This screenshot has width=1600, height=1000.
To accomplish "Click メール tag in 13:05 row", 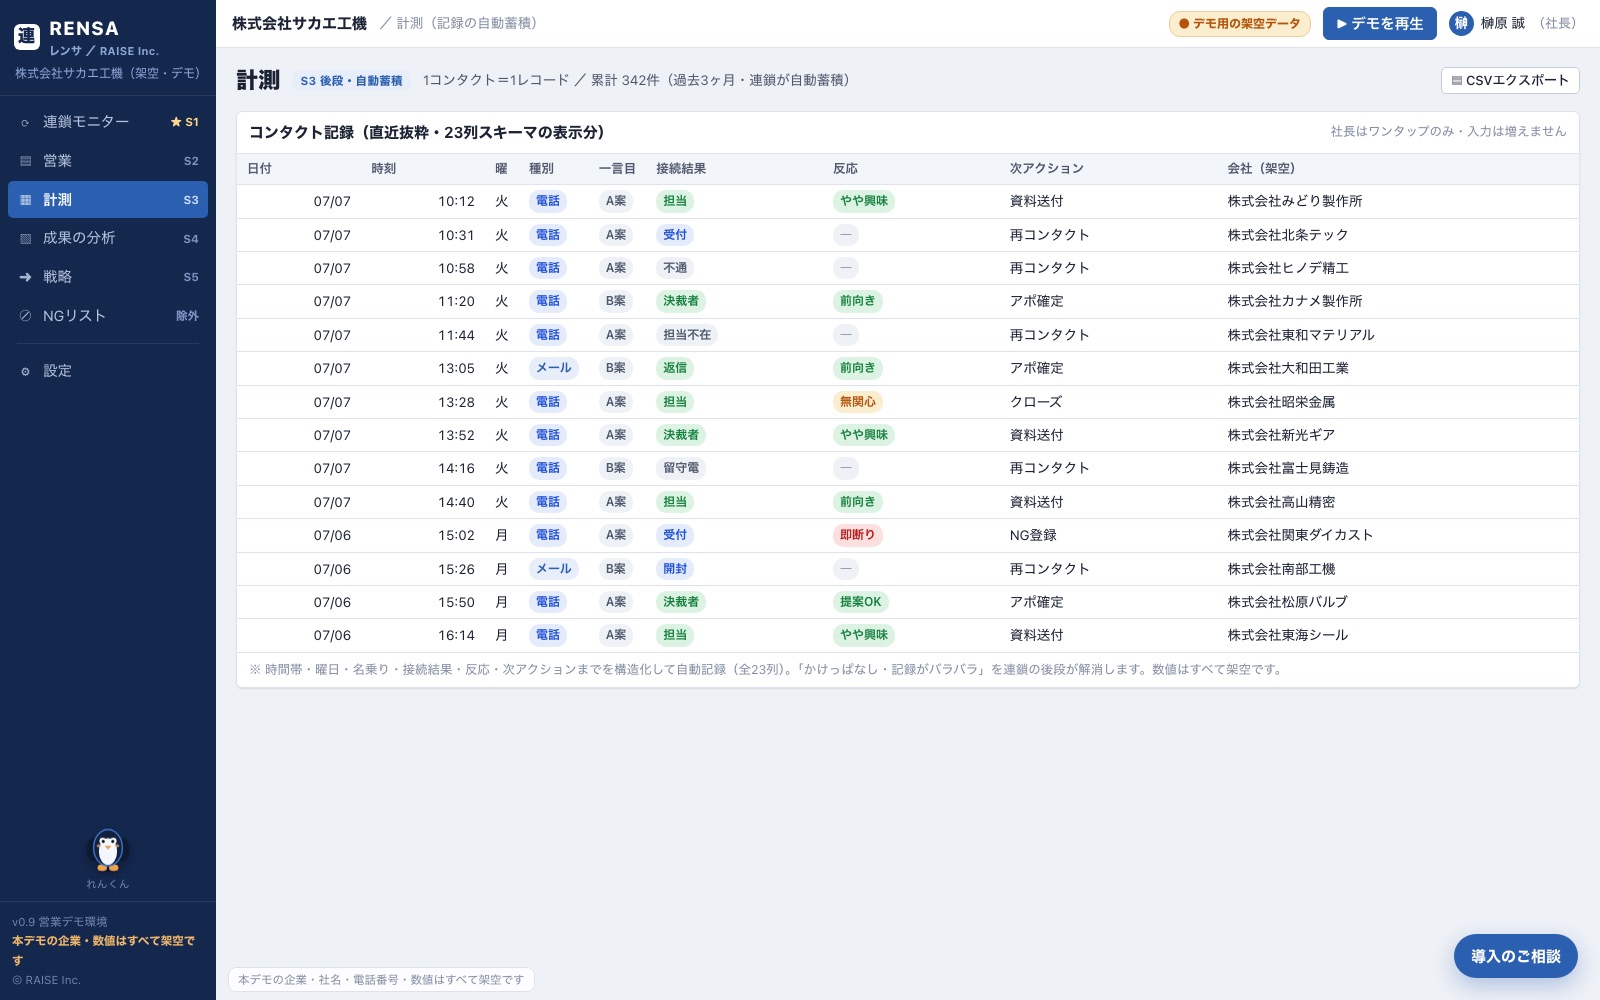I will 554,368.
